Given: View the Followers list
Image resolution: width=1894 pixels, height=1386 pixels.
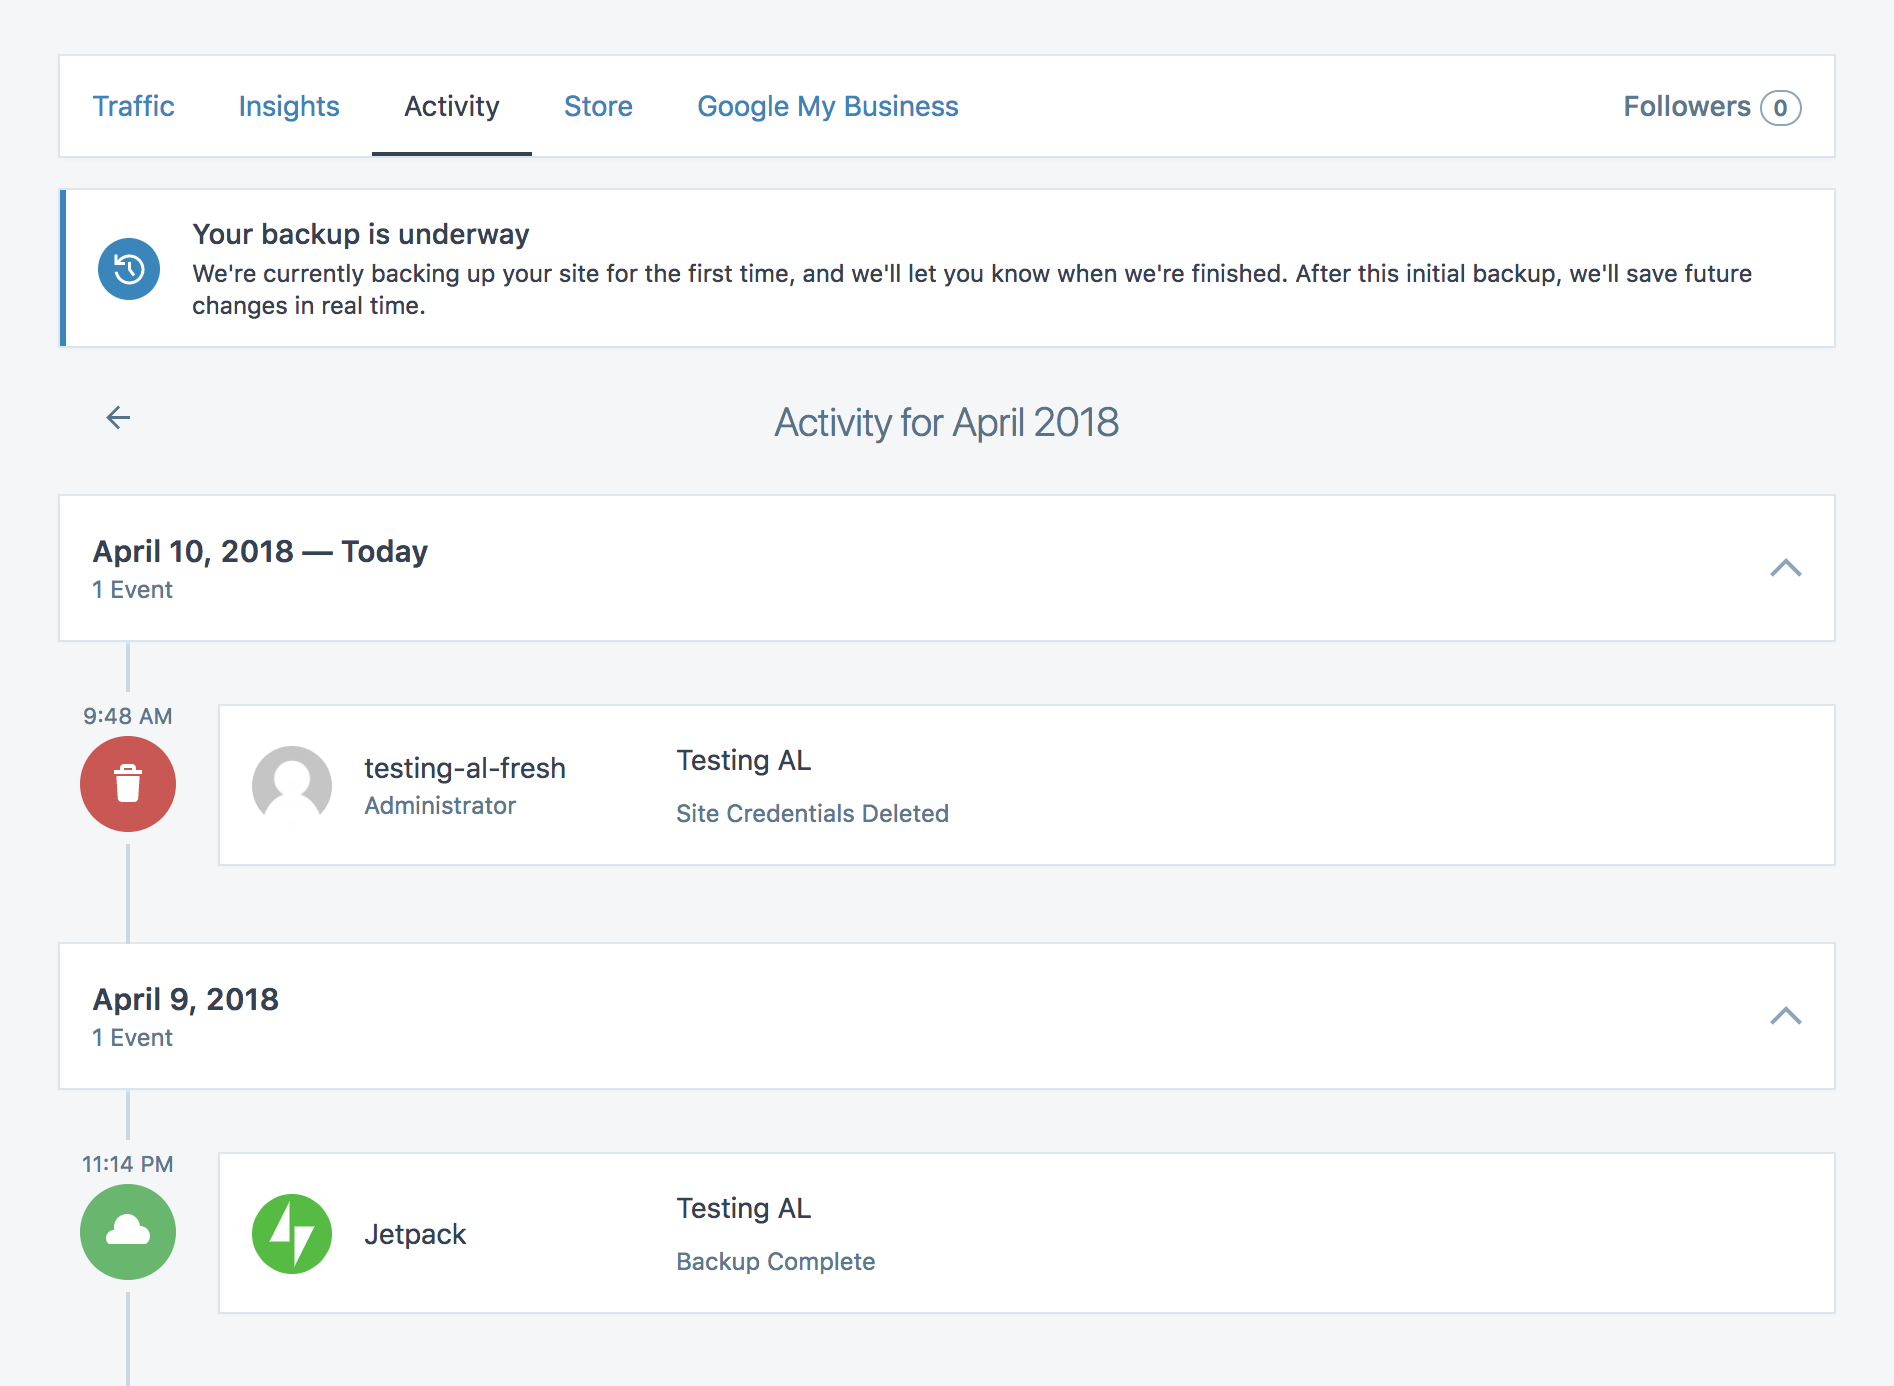Looking at the screenshot, I should coord(1686,107).
